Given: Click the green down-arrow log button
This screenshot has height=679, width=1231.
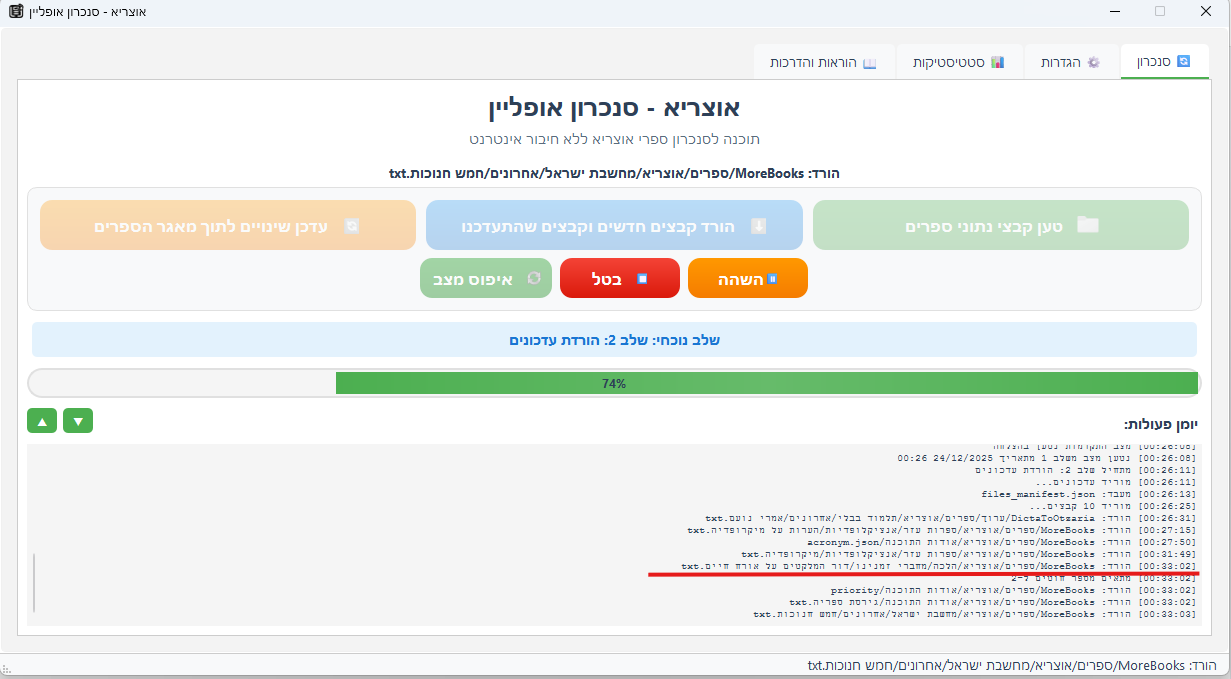Looking at the screenshot, I should point(78,422).
